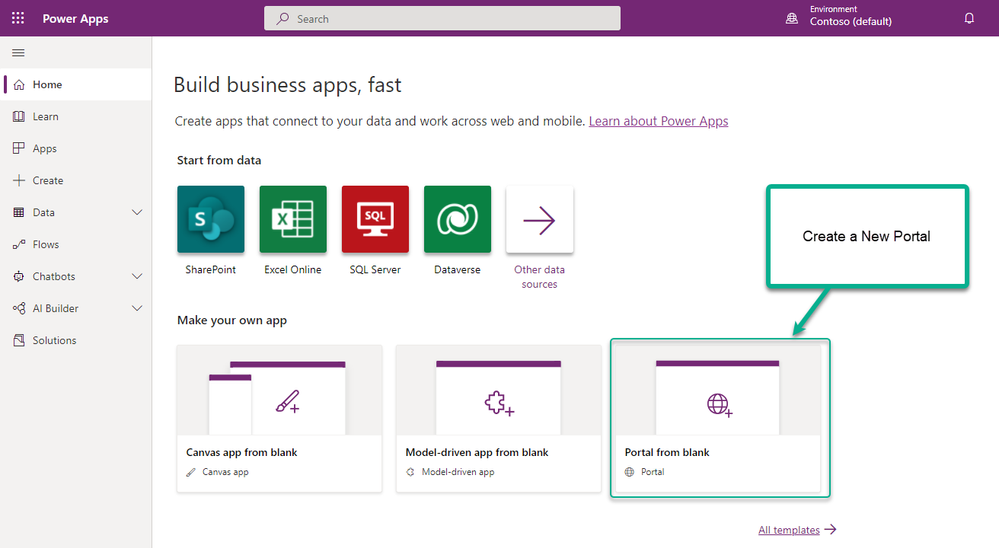Open Other data sources arrow tile

point(540,219)
